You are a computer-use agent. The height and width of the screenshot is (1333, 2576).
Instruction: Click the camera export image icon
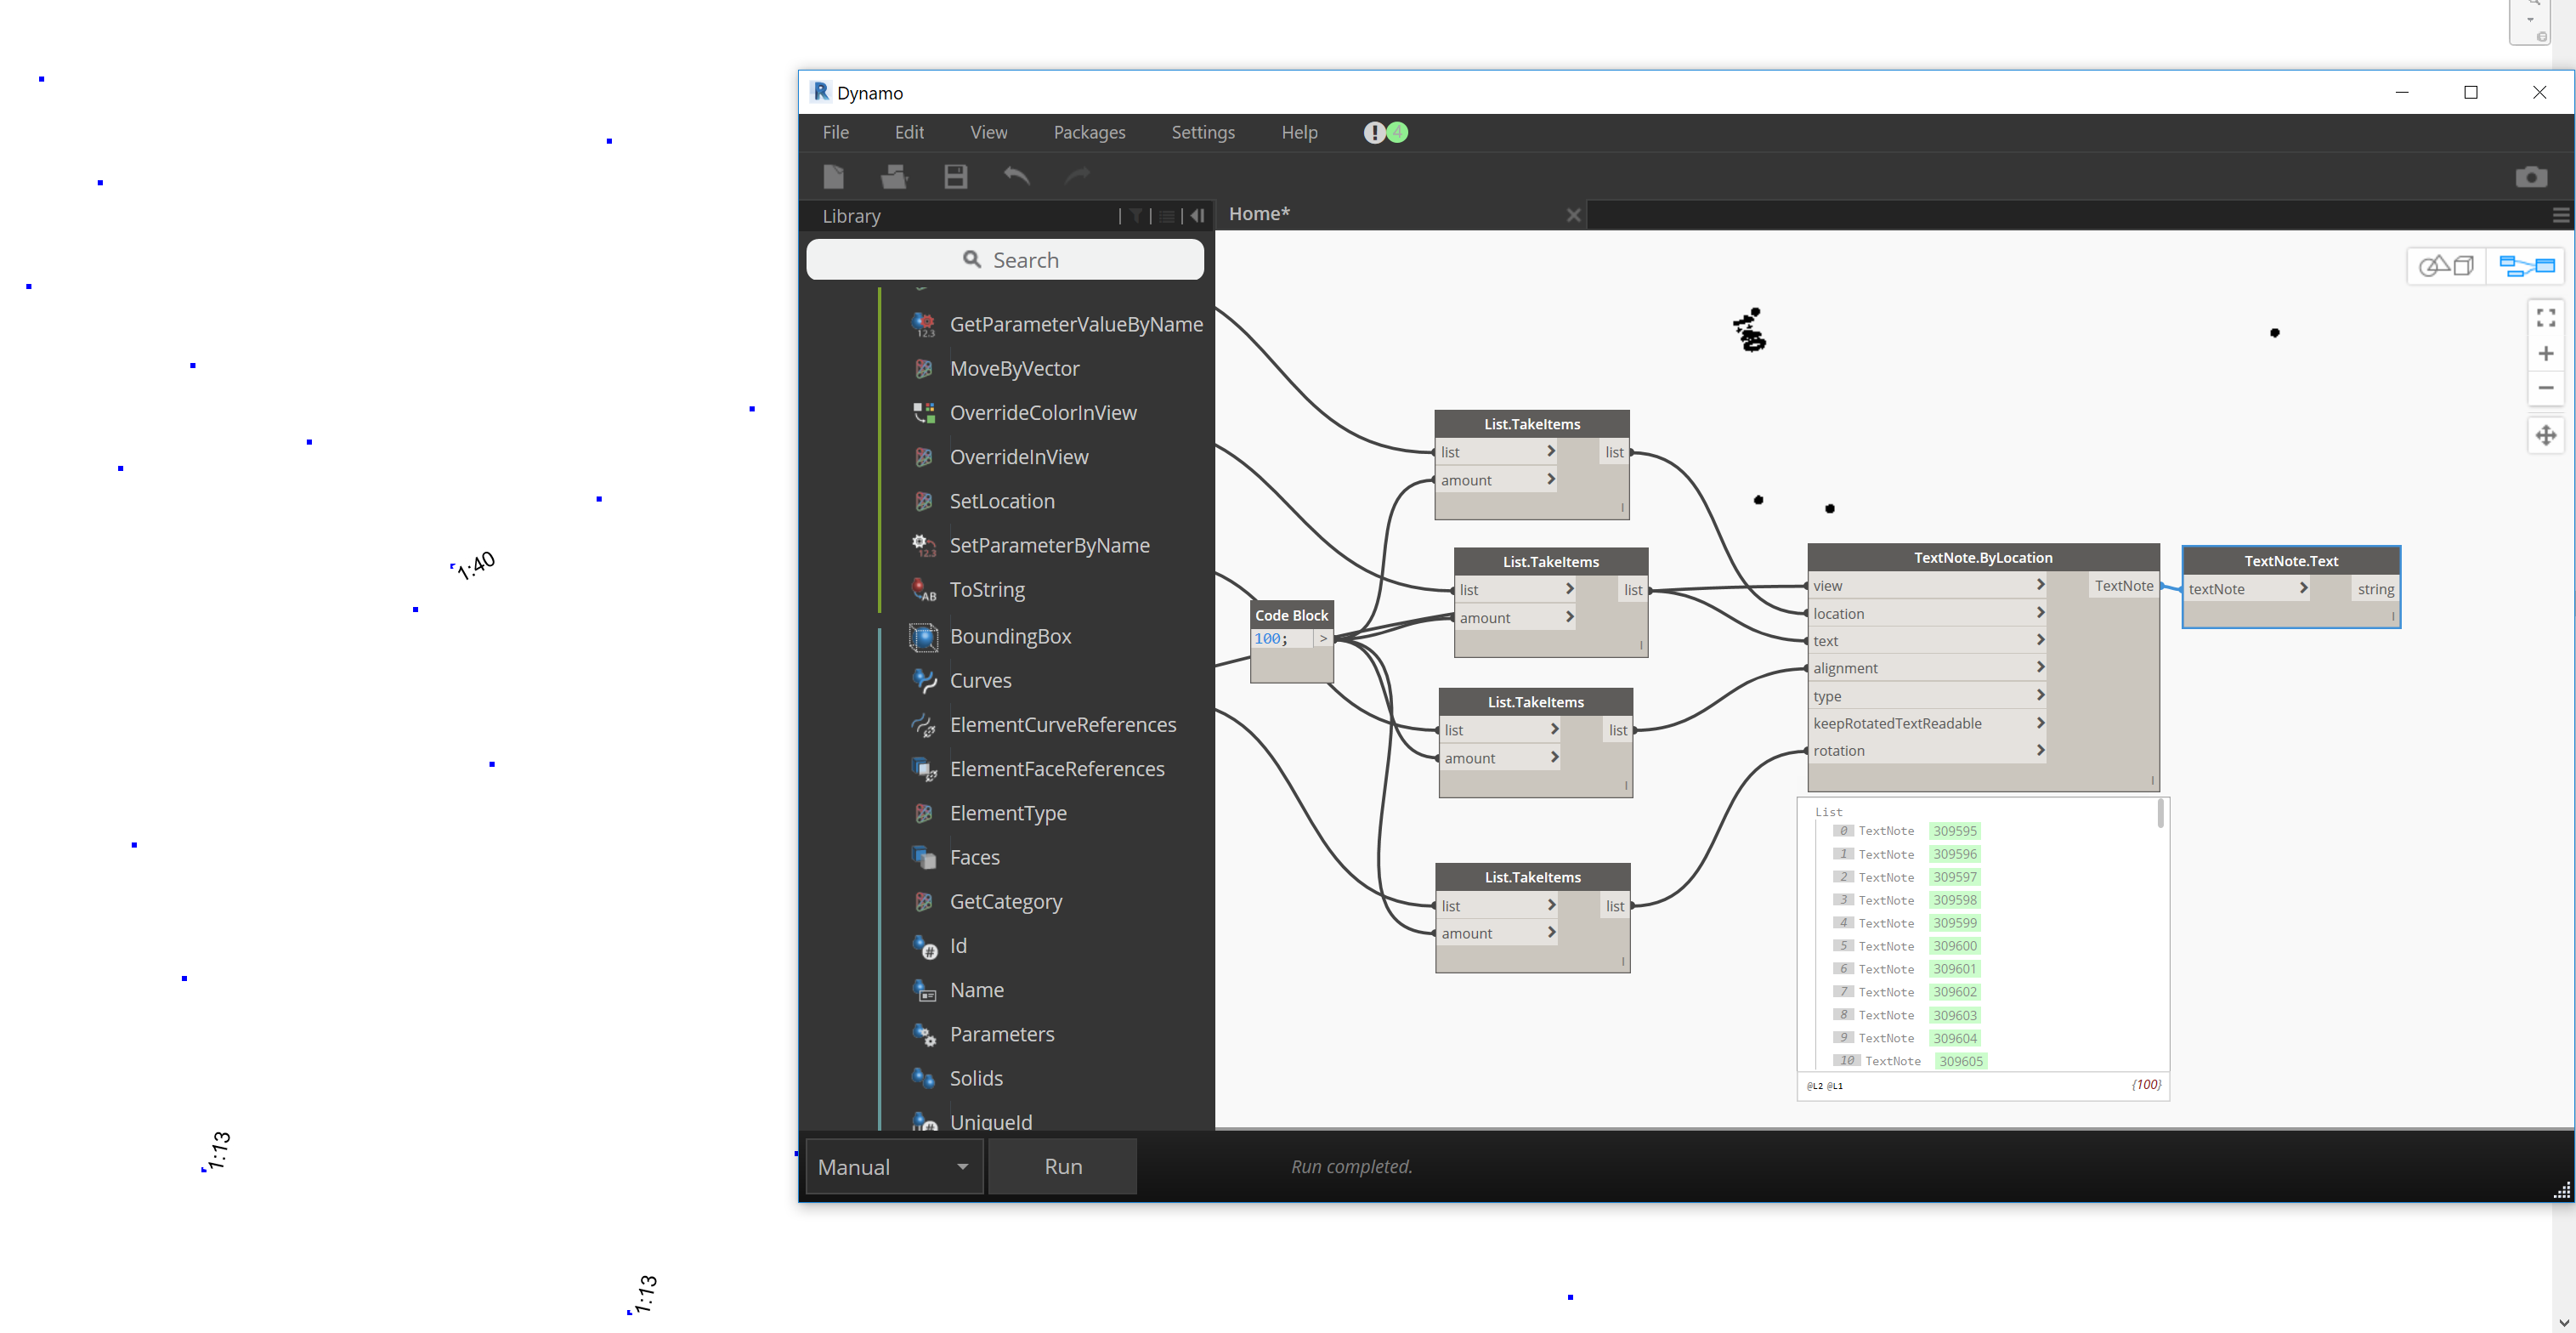click(2530, 177)
